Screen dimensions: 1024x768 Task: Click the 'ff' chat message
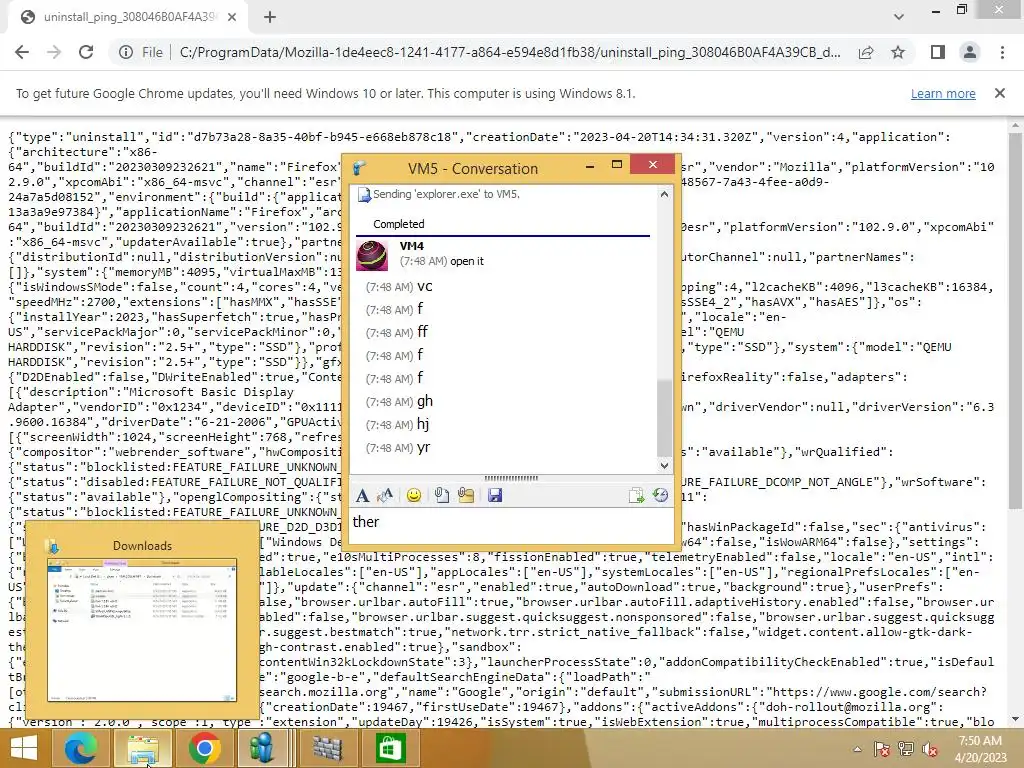coord(423,332)
